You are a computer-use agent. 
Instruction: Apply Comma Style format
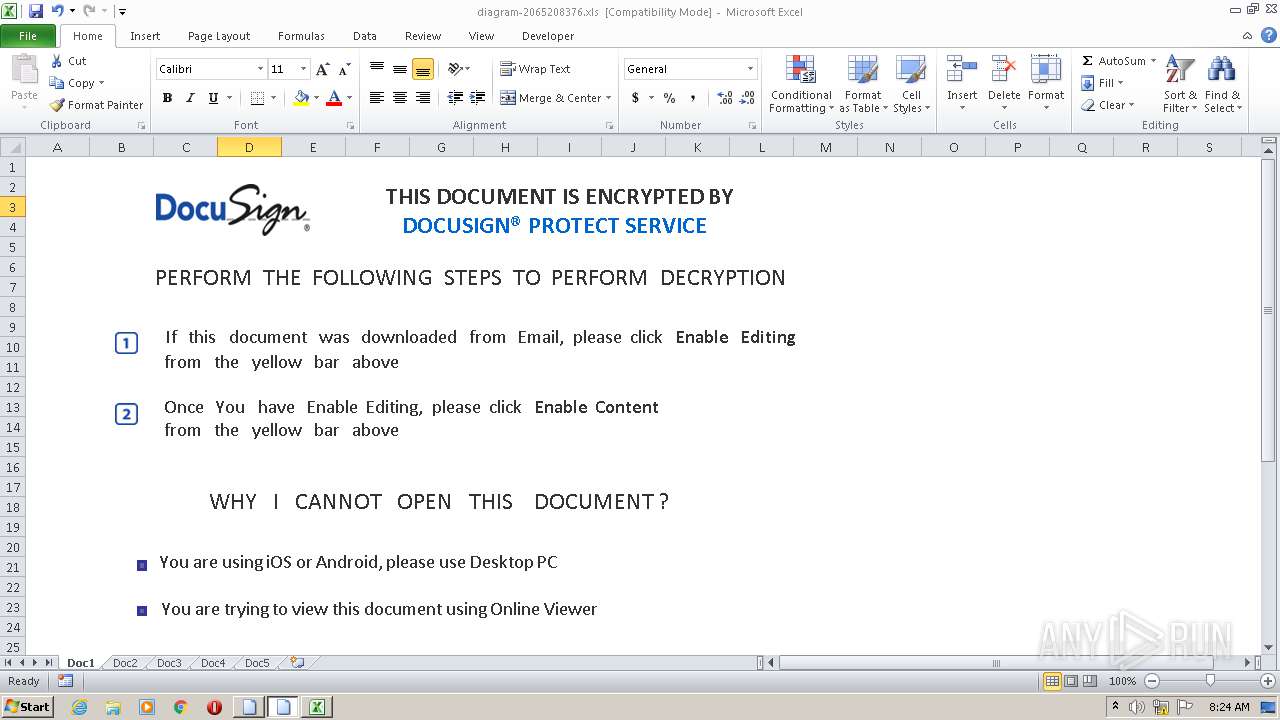coord(693,98)
